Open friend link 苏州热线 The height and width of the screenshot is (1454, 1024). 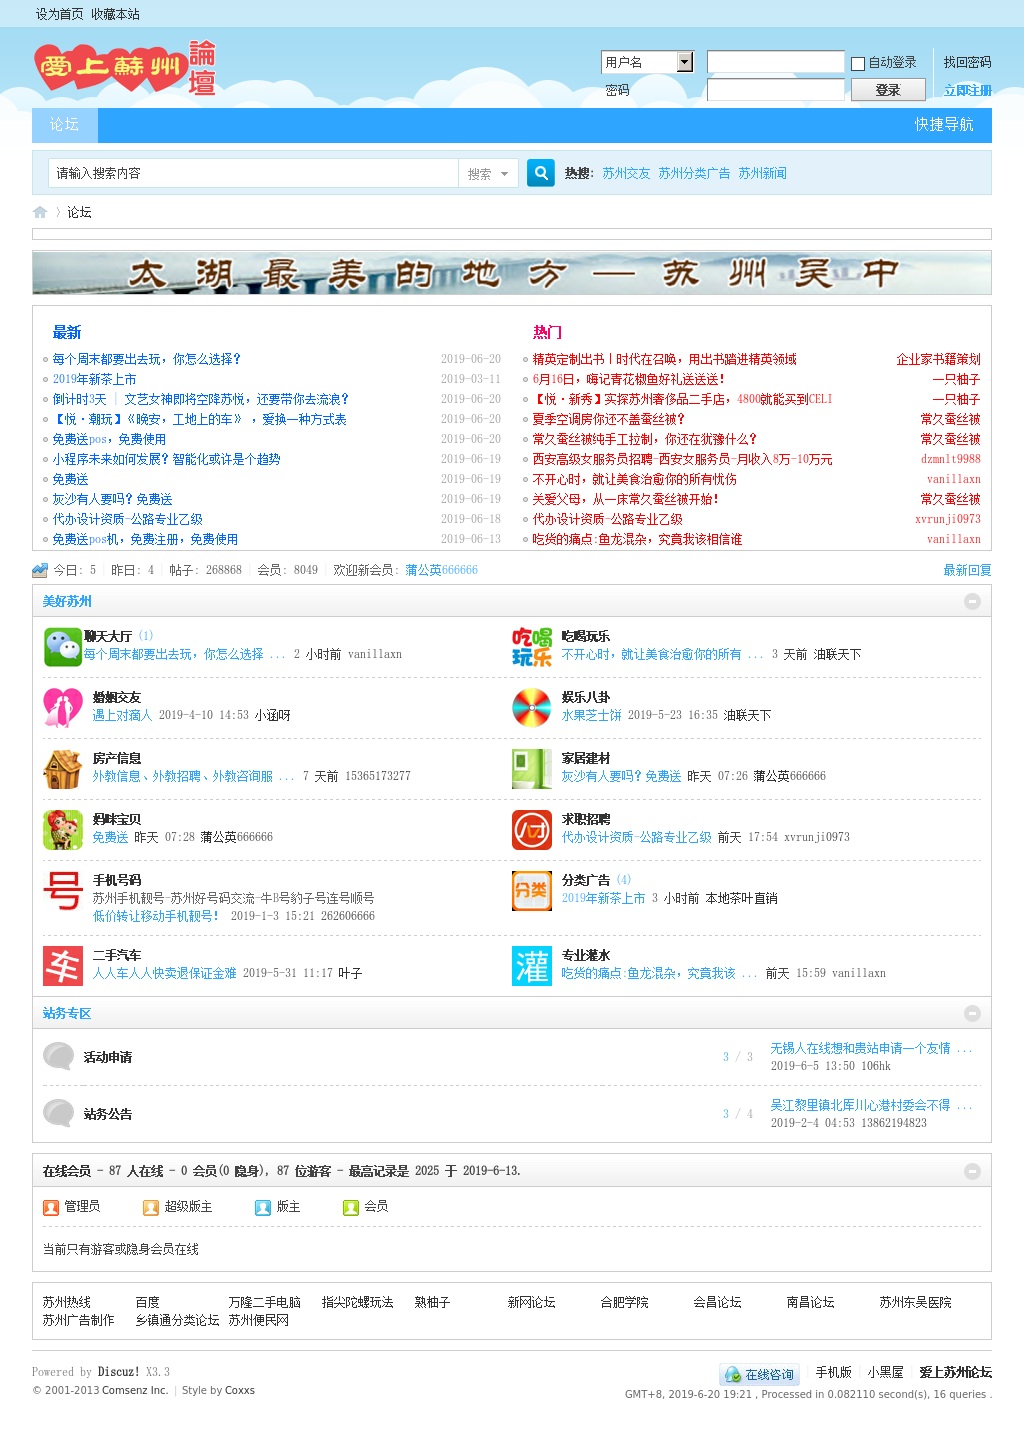tap(66, 1302)
